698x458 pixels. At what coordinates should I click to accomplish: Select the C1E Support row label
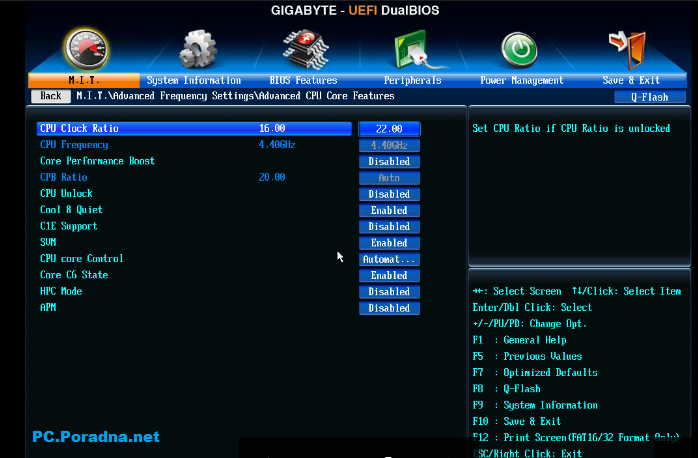pyautogui.click(x=69, y=226)
